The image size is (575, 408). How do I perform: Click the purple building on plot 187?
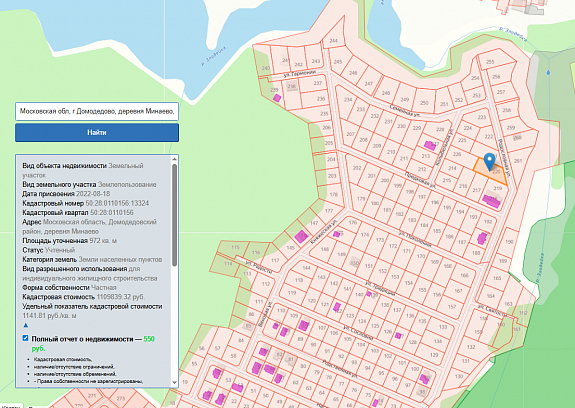(x=482, y=238)
